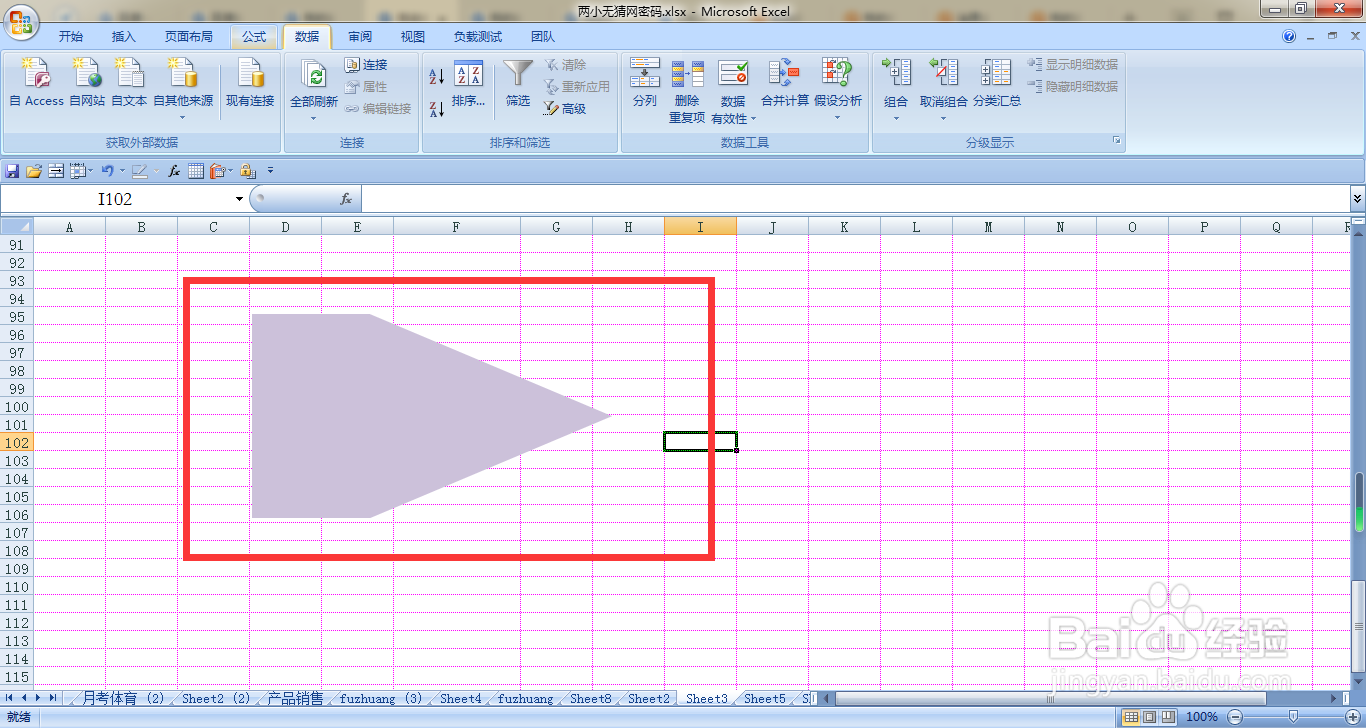Switch to the Home (开始) tab
Screen dimensions: 1366x728
pyautogui.click(x=71, y=37)
